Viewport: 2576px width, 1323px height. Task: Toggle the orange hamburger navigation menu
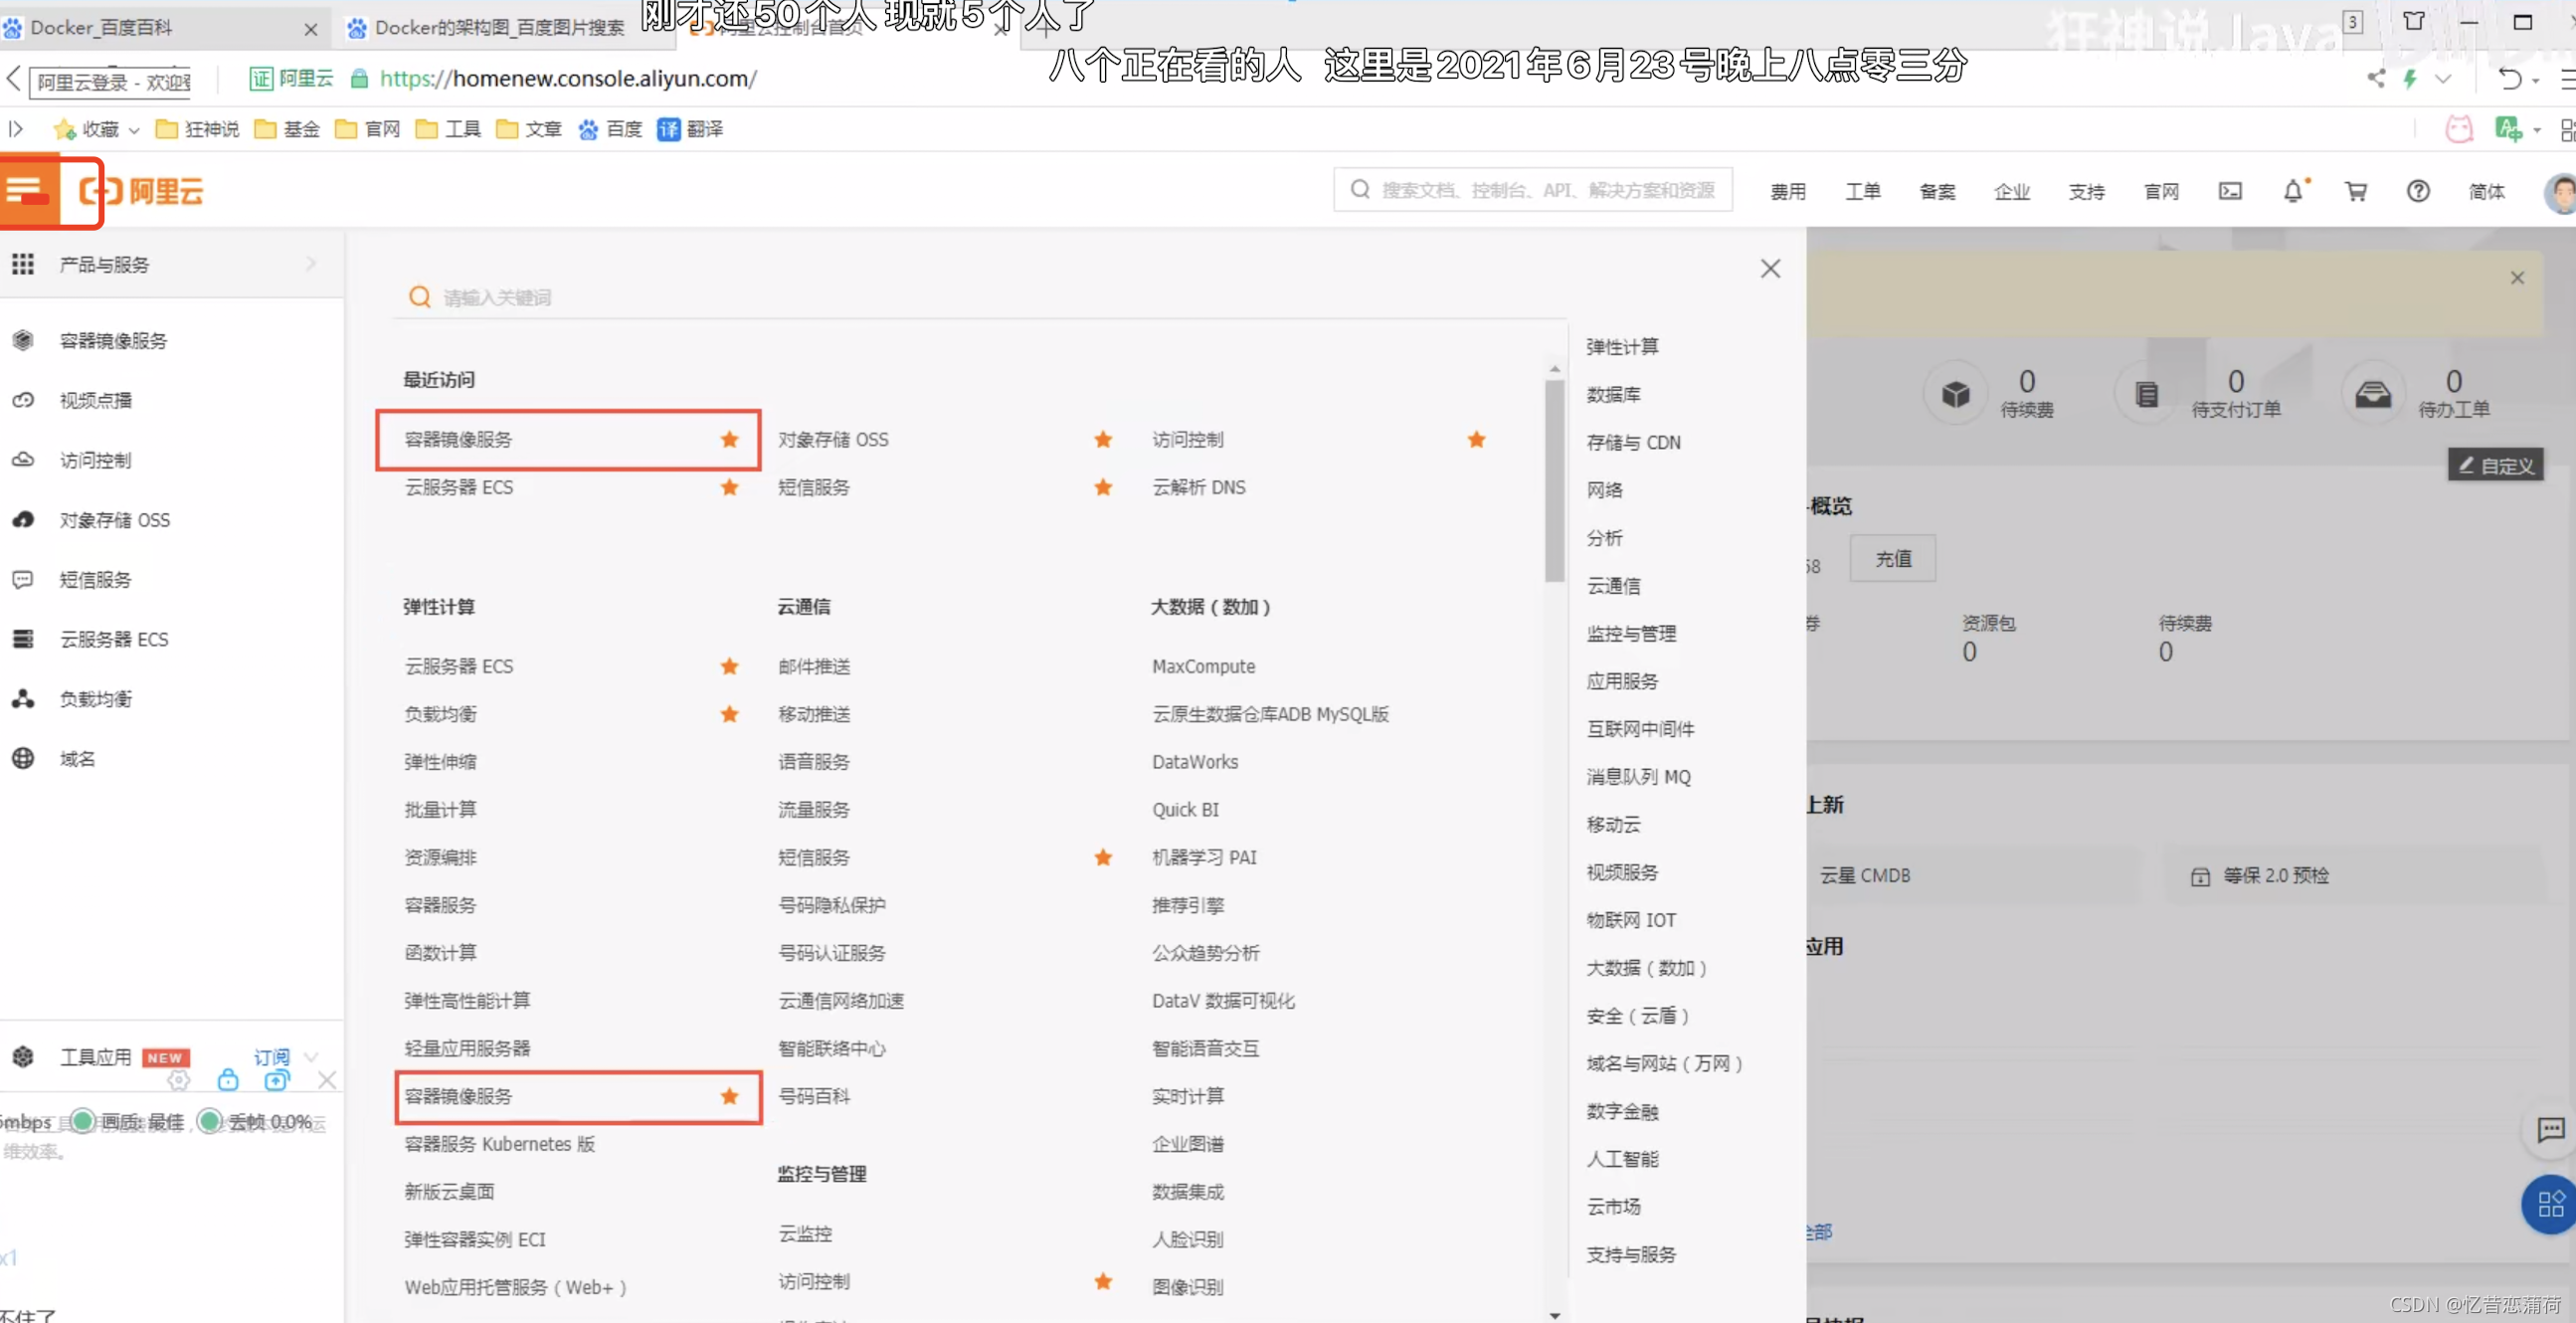pos(25,190)
